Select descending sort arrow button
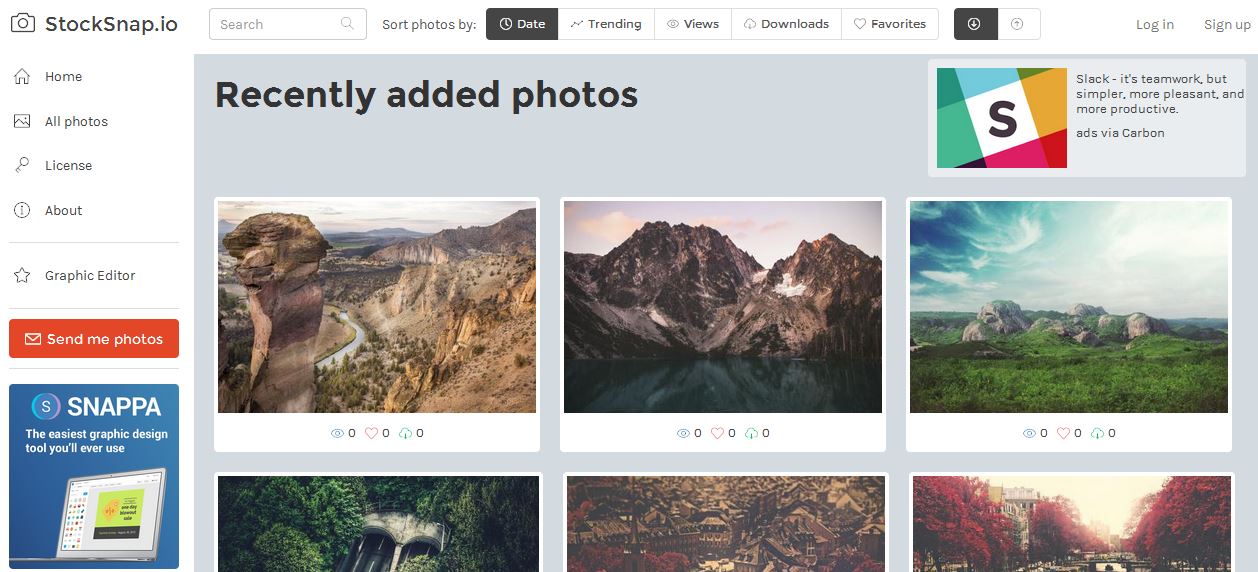The height and width of the screenshot is (572, 1258). click(x=975, y=24)
